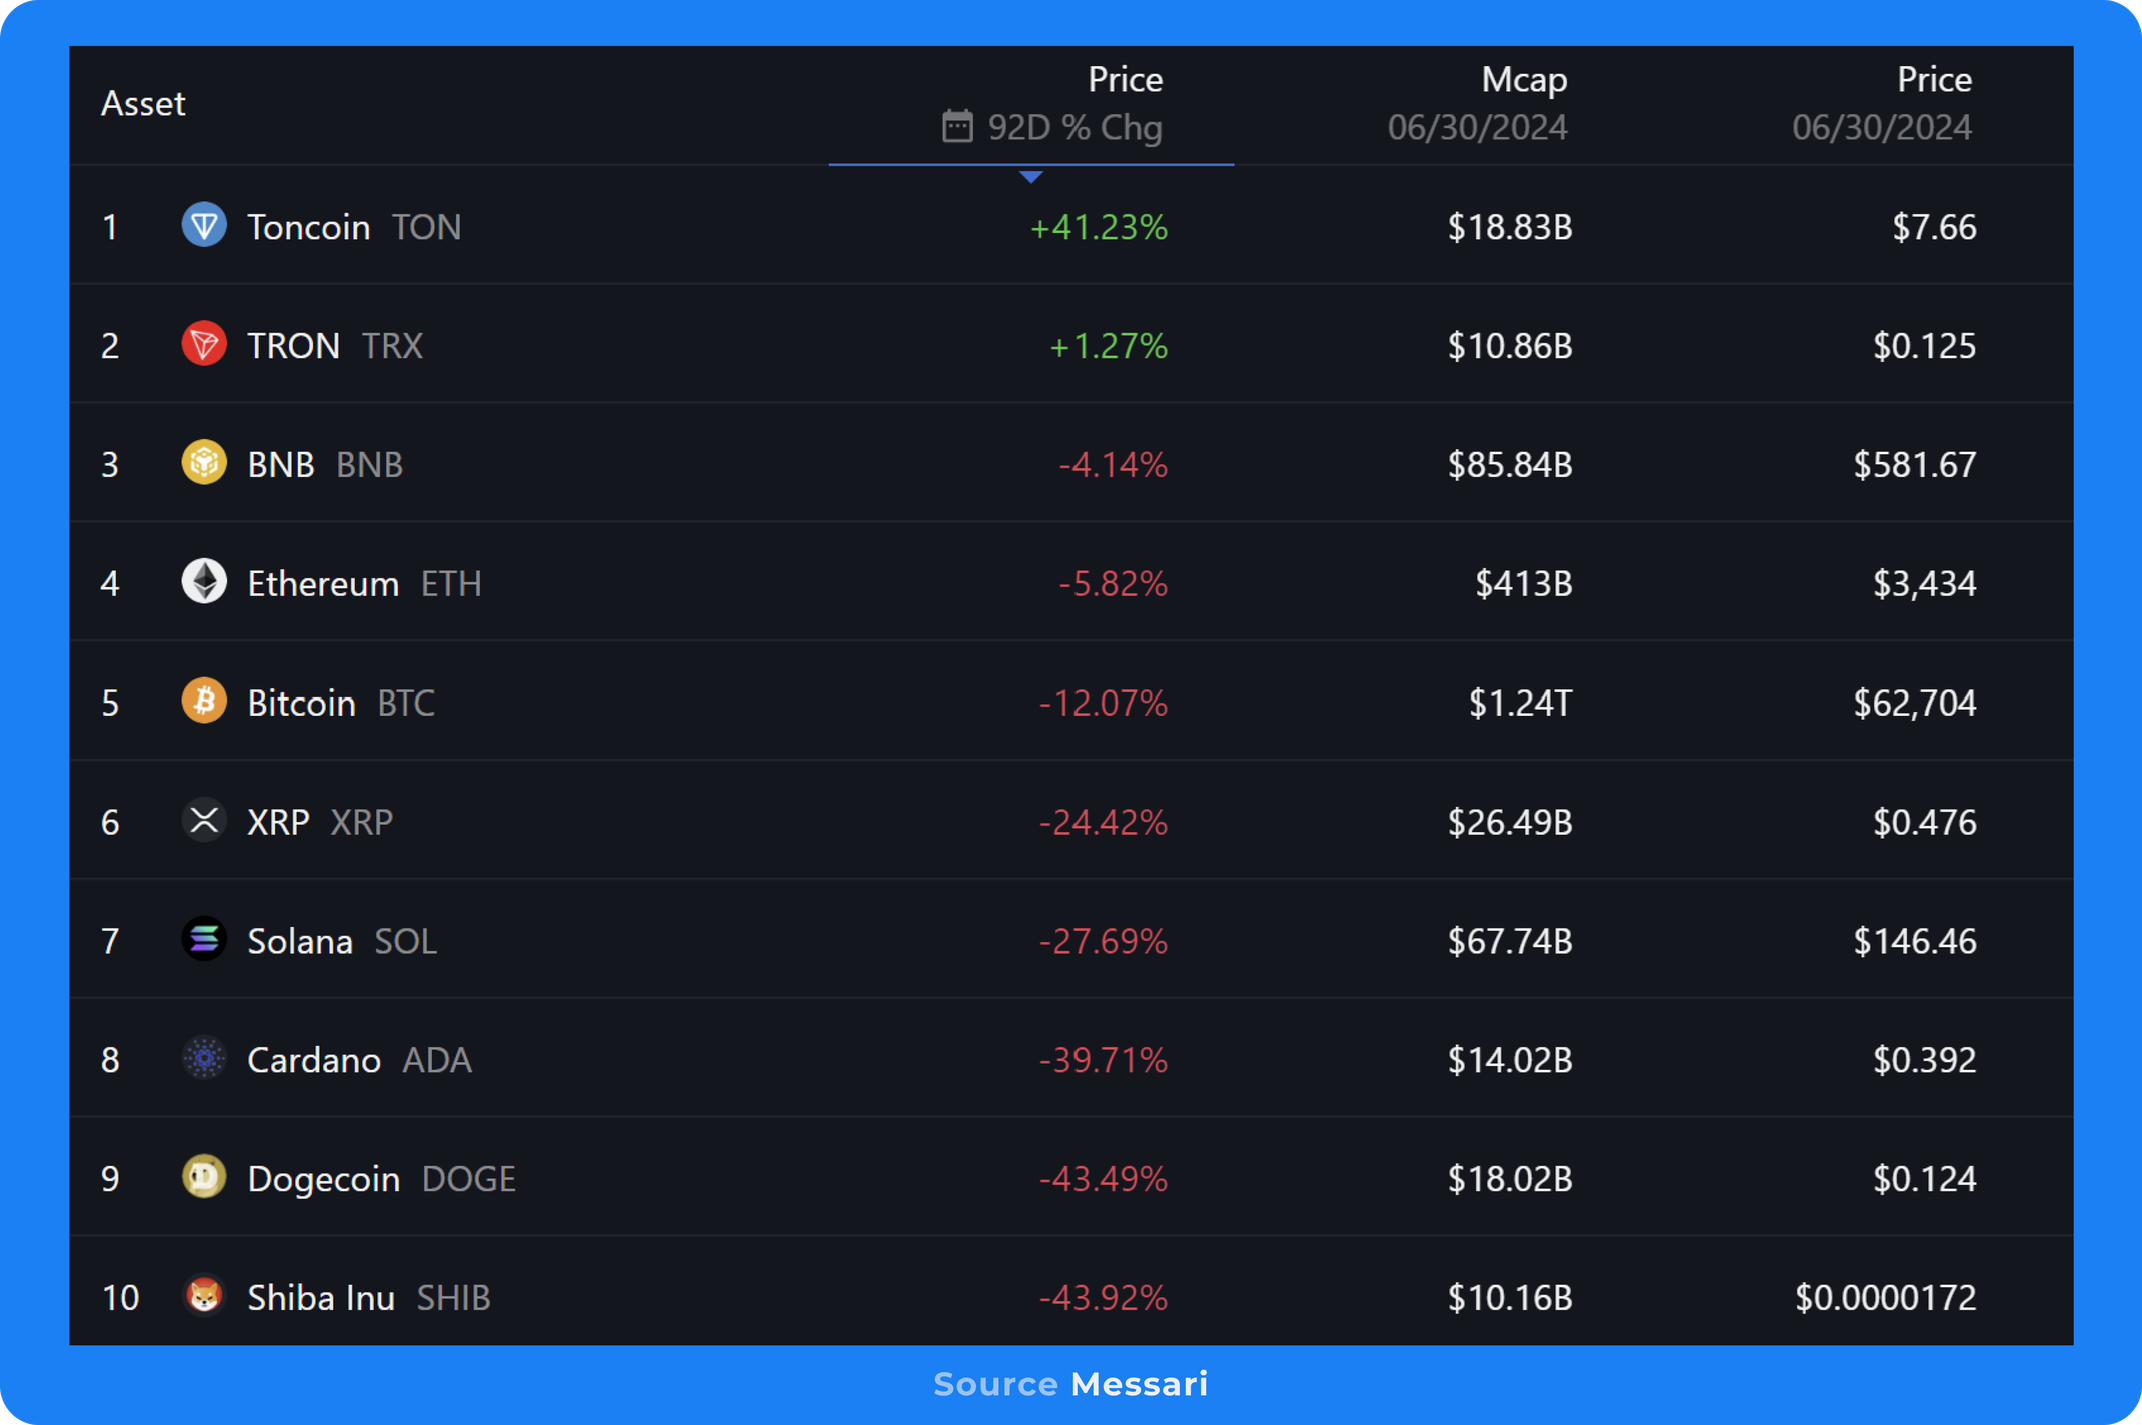Viewport: 2142px width, 1425px height.
Task: Click the blue sort arrow indicator
Action: coord(1030,176)
